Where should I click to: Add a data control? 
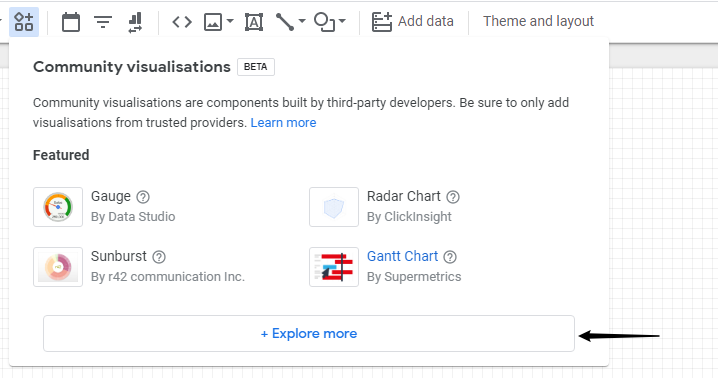click(x=135, y=22)
